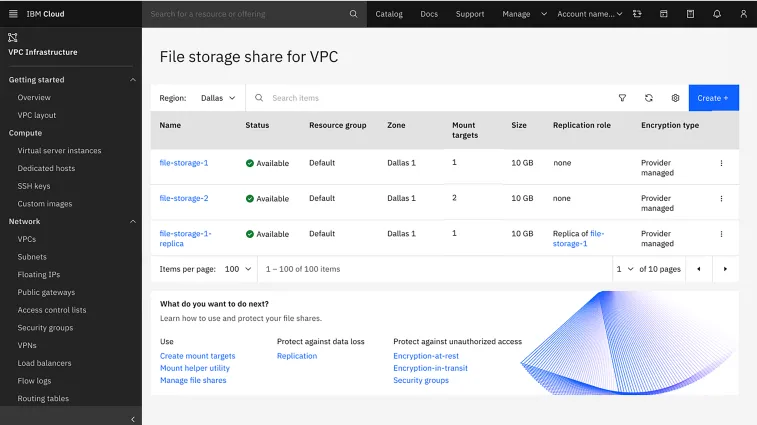Select Virtual server instances in sidebar
This screenshot has width=757, height=425.
(59, 151)
